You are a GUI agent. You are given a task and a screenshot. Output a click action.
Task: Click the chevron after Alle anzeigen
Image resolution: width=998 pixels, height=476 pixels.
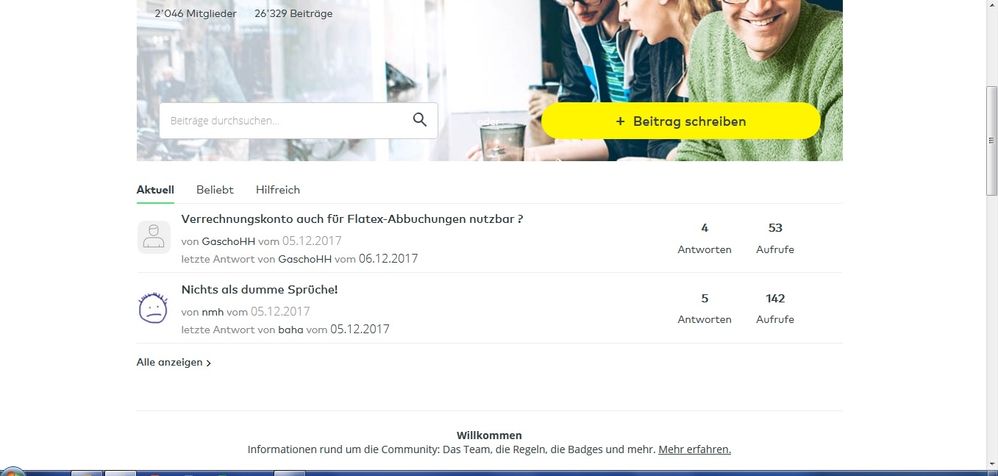pos(208,363)
